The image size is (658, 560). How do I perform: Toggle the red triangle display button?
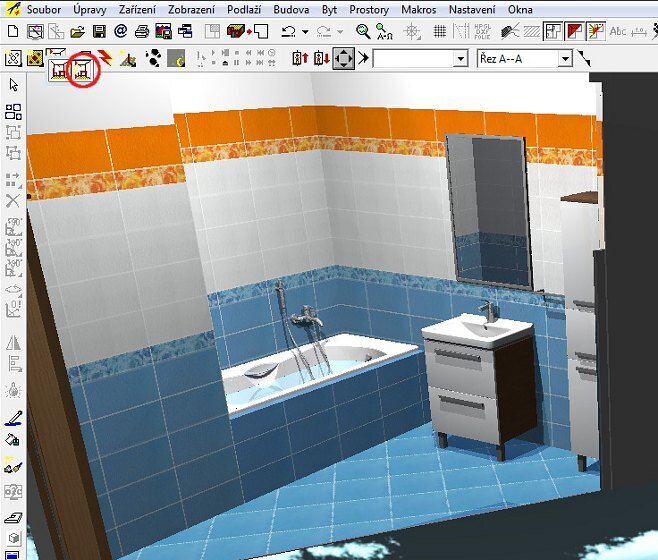[x=574, y=31]
